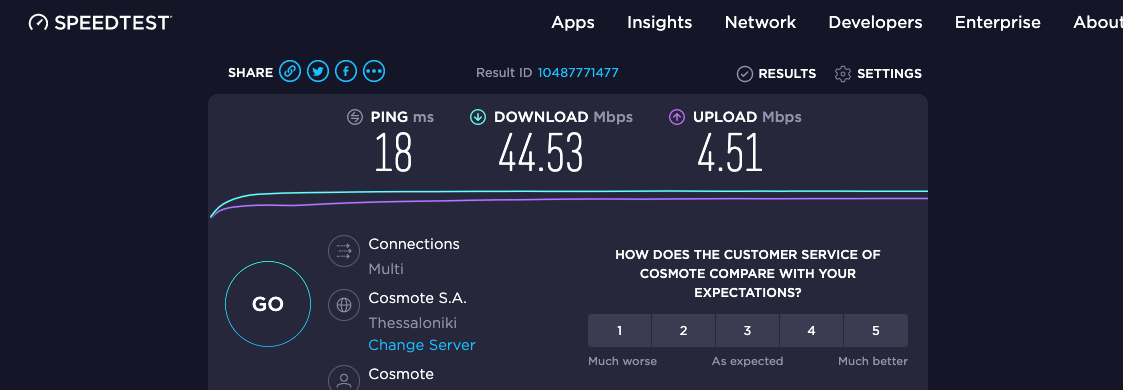Rate customer service 1 Much worse
The width and height of the screenshot is (1123, 390).
click(x=620, y=331)
